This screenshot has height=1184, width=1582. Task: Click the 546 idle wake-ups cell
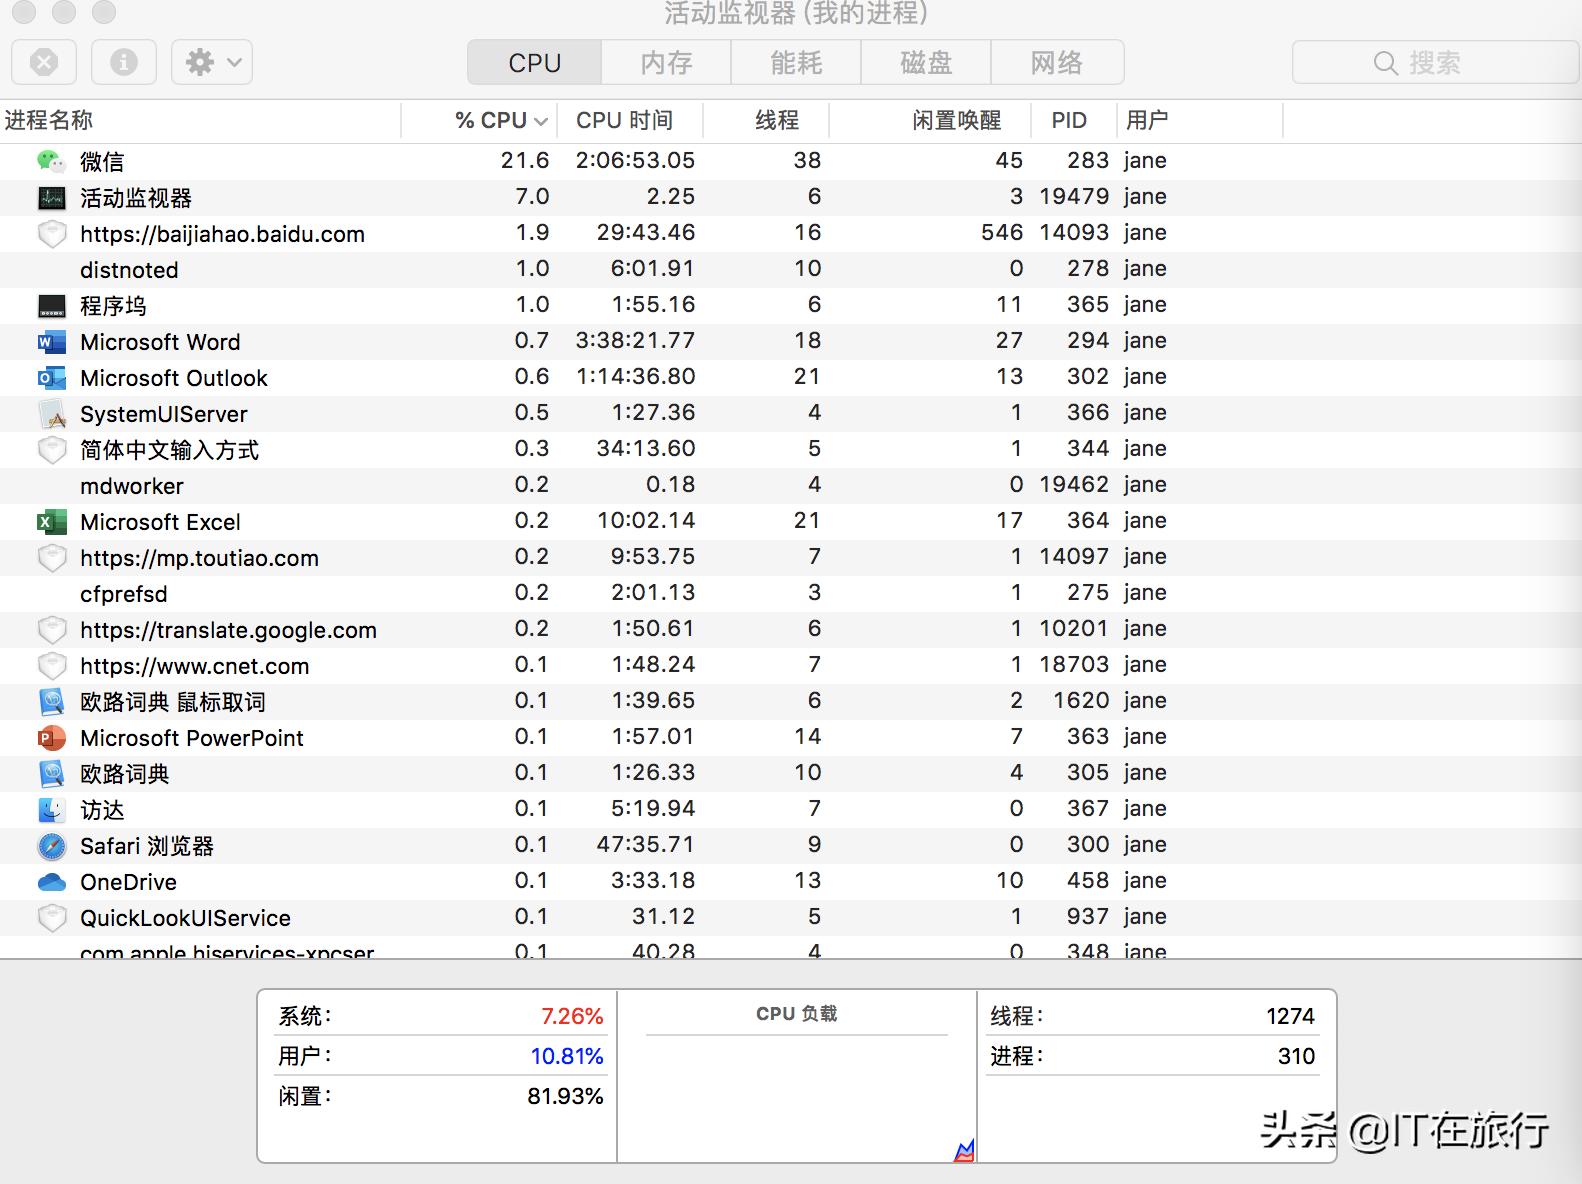click(1002, 232)
